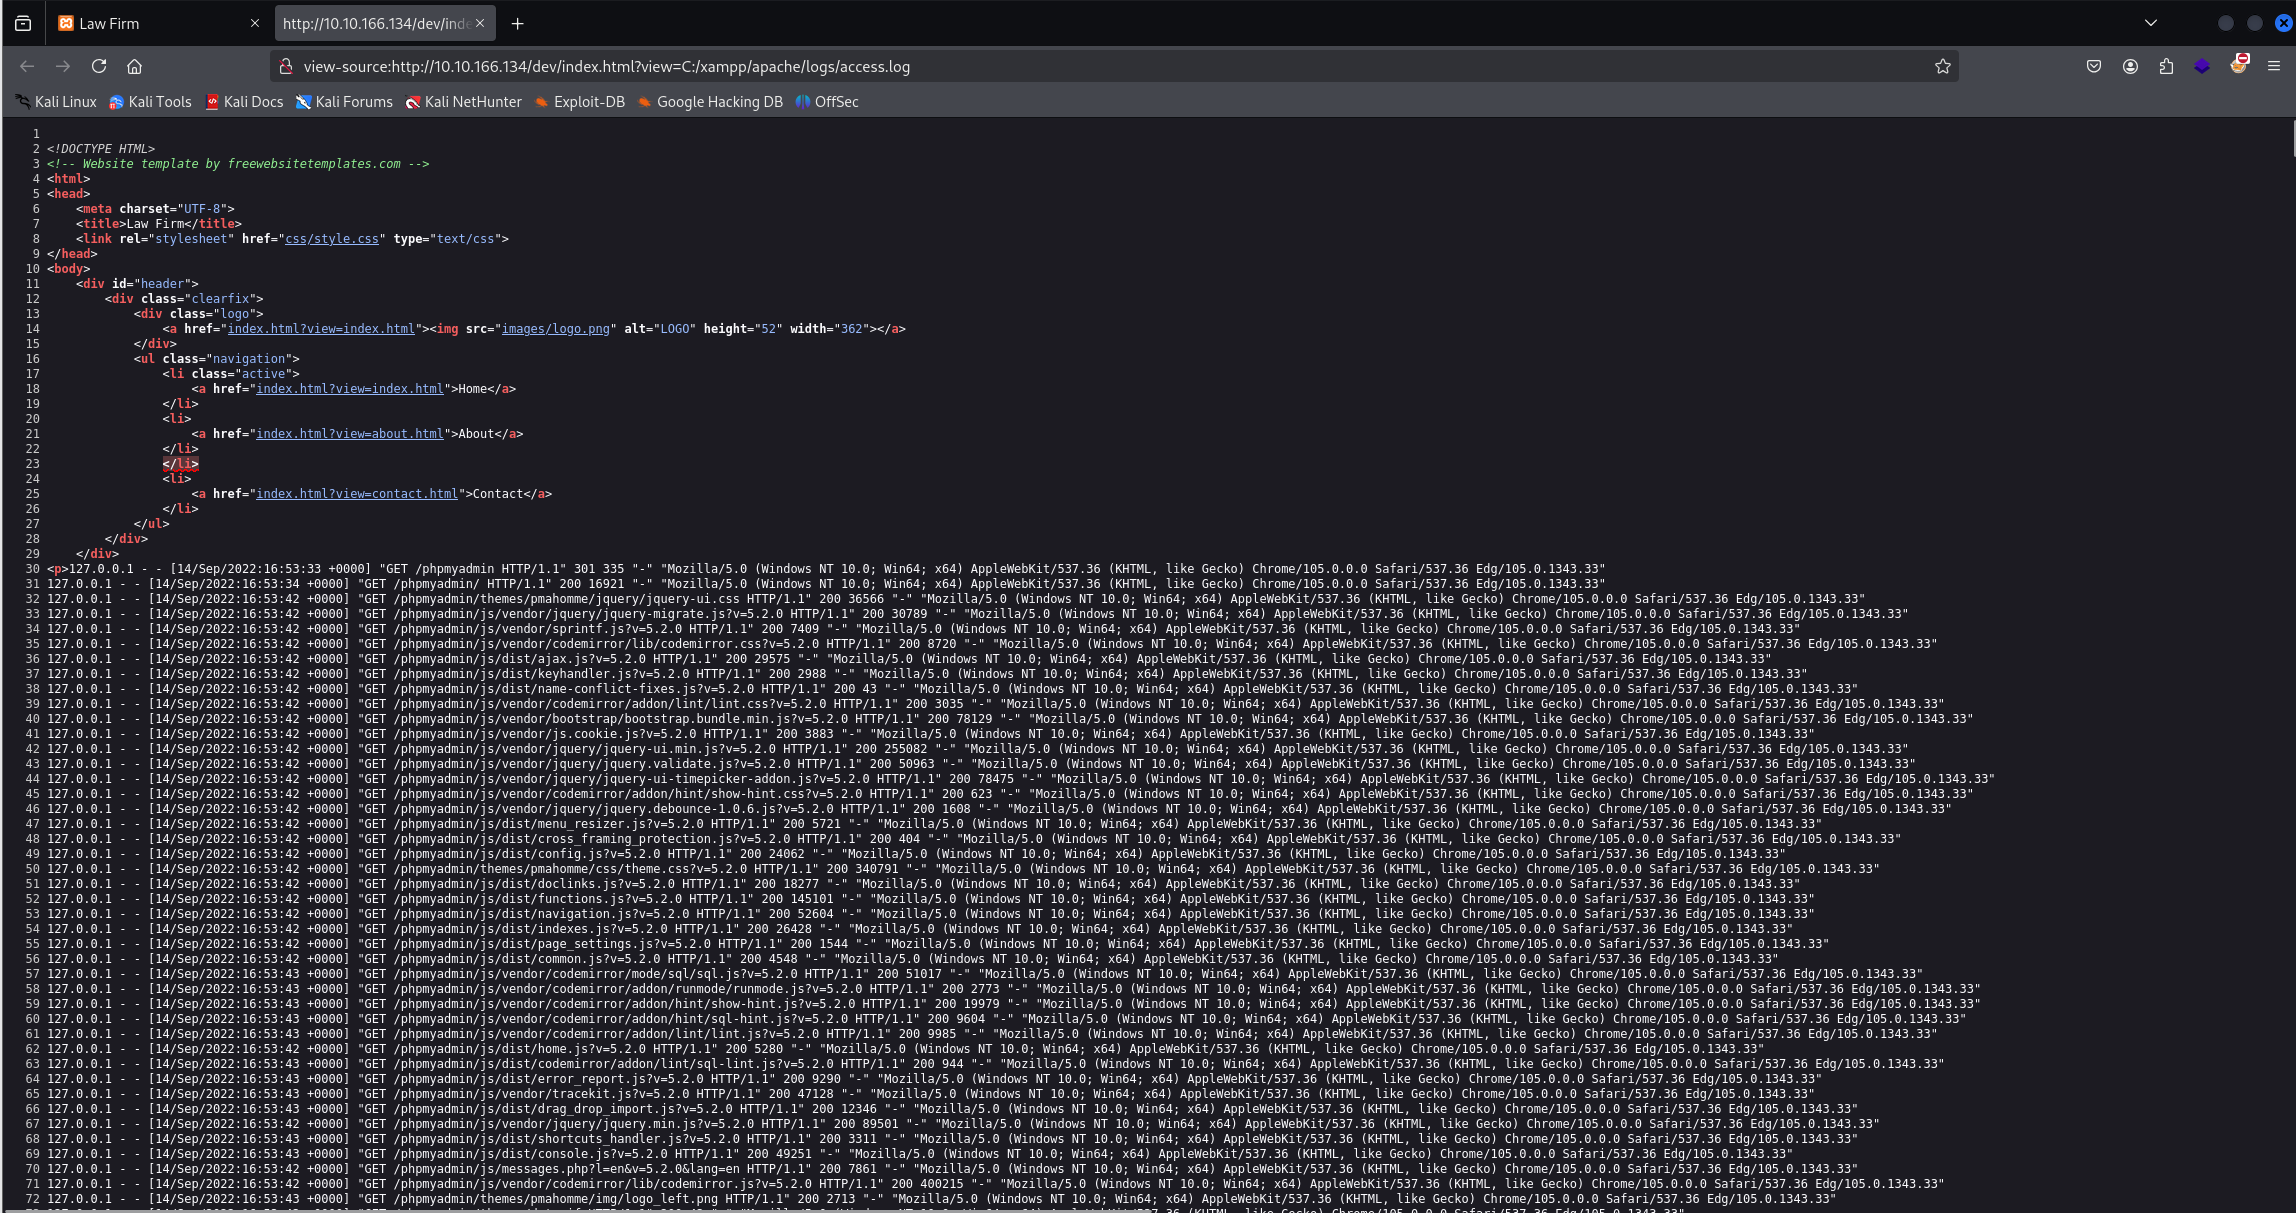The image size is (2296, 1213).
Task: Open the extensions puzzle icon
Action: point(2166,66)
